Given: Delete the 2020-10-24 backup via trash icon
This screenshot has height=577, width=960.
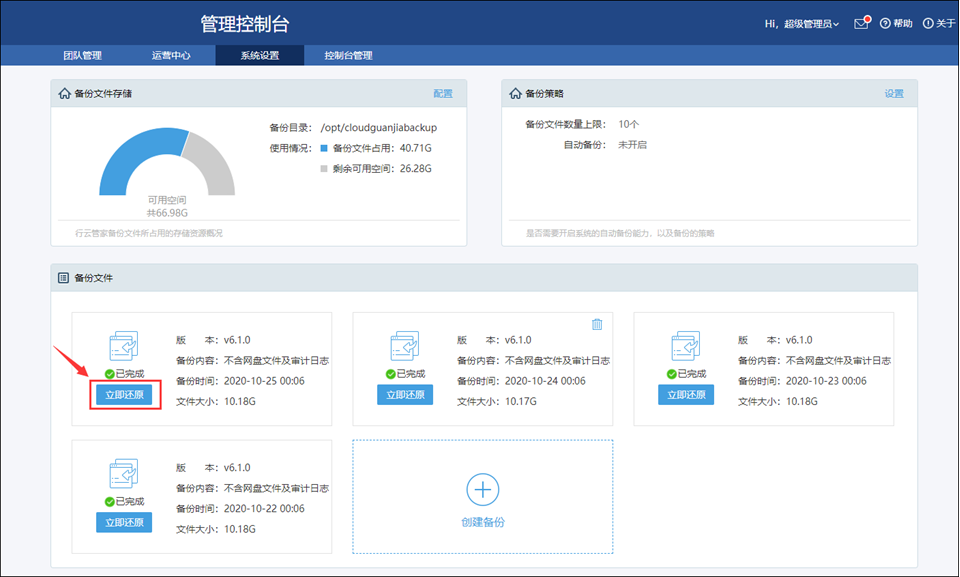Looking at the screenshot, I should (x=597, y=324).
